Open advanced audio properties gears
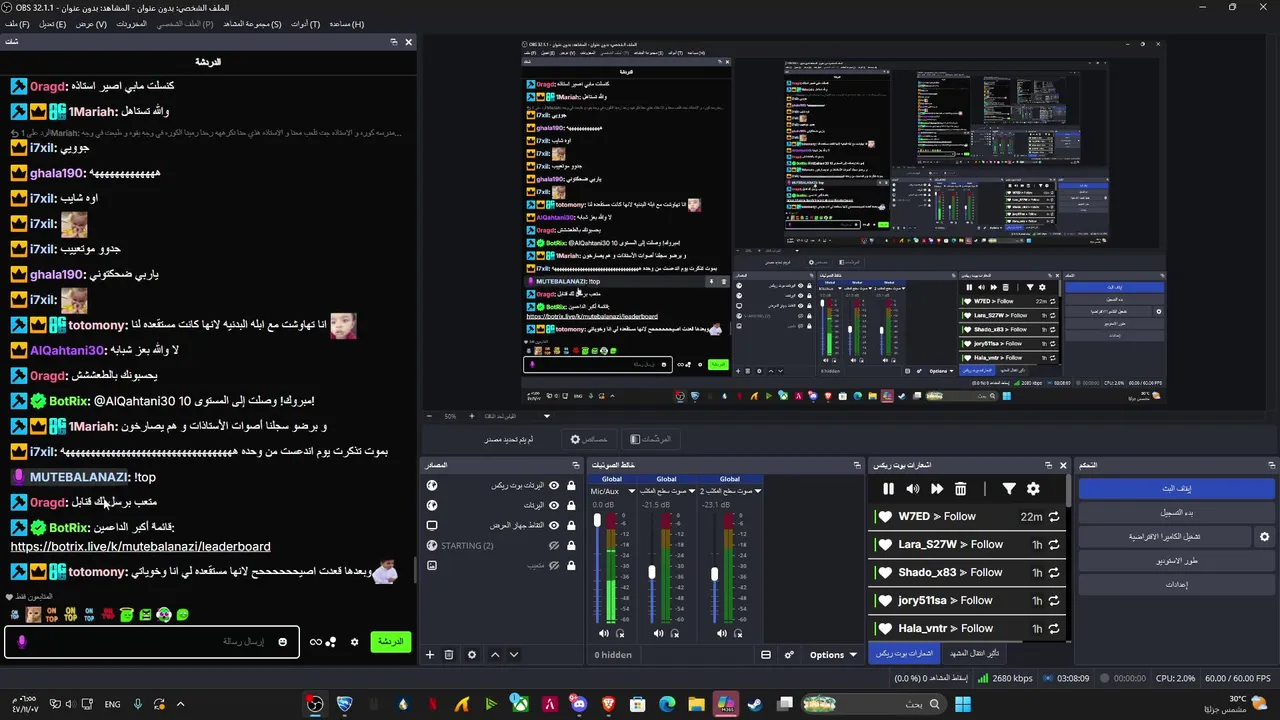The image size is (1280, 720). (789, 655)
